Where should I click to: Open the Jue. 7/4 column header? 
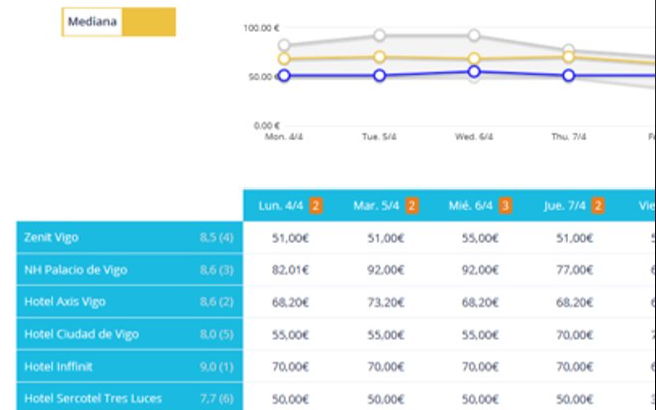pos(565,206)
